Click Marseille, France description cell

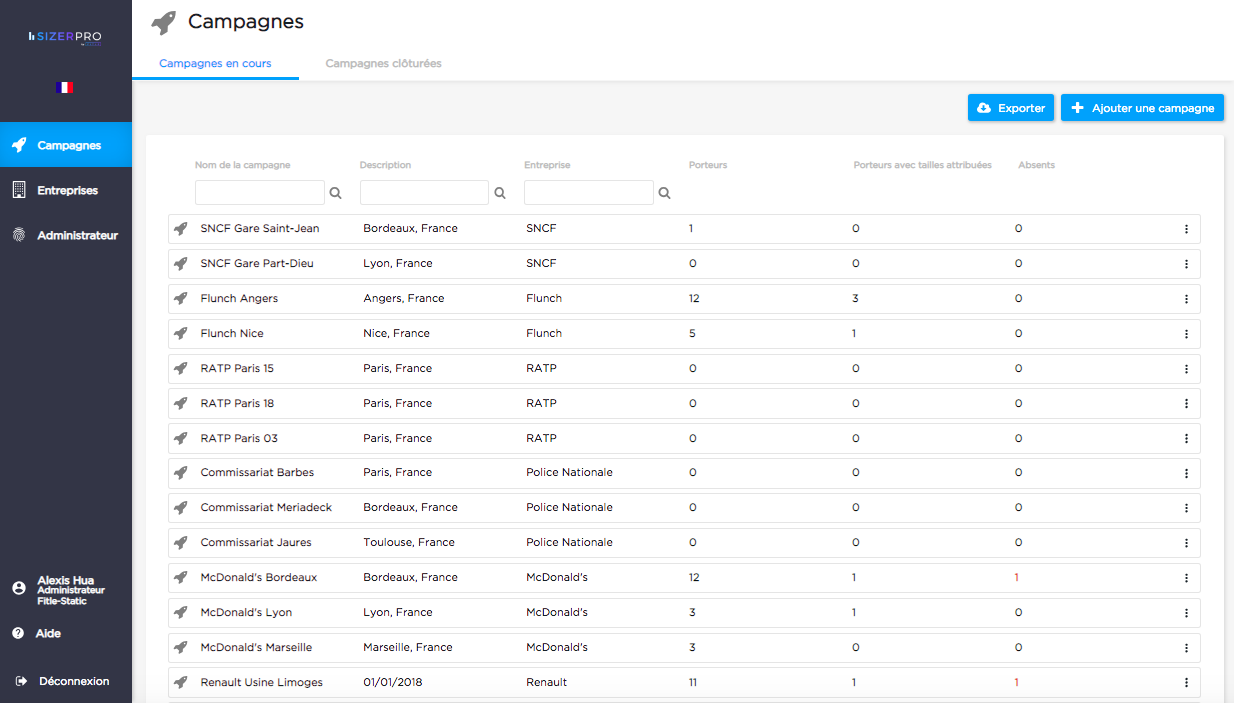point(408,647)
